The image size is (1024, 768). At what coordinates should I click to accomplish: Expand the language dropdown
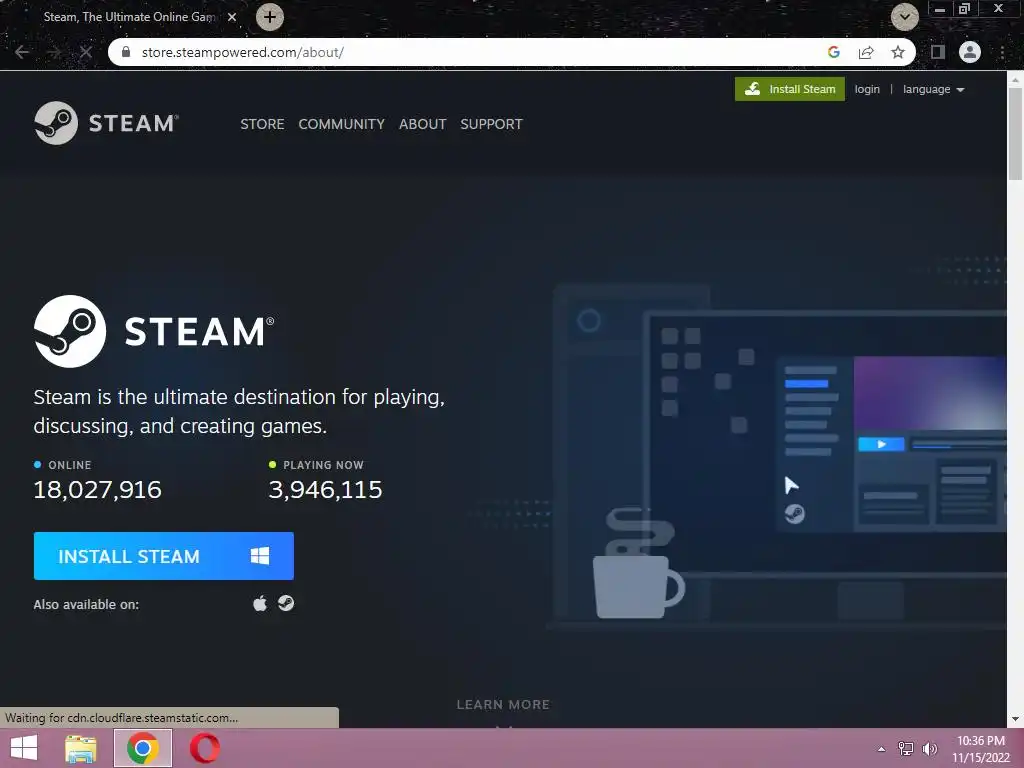point(933,89)
